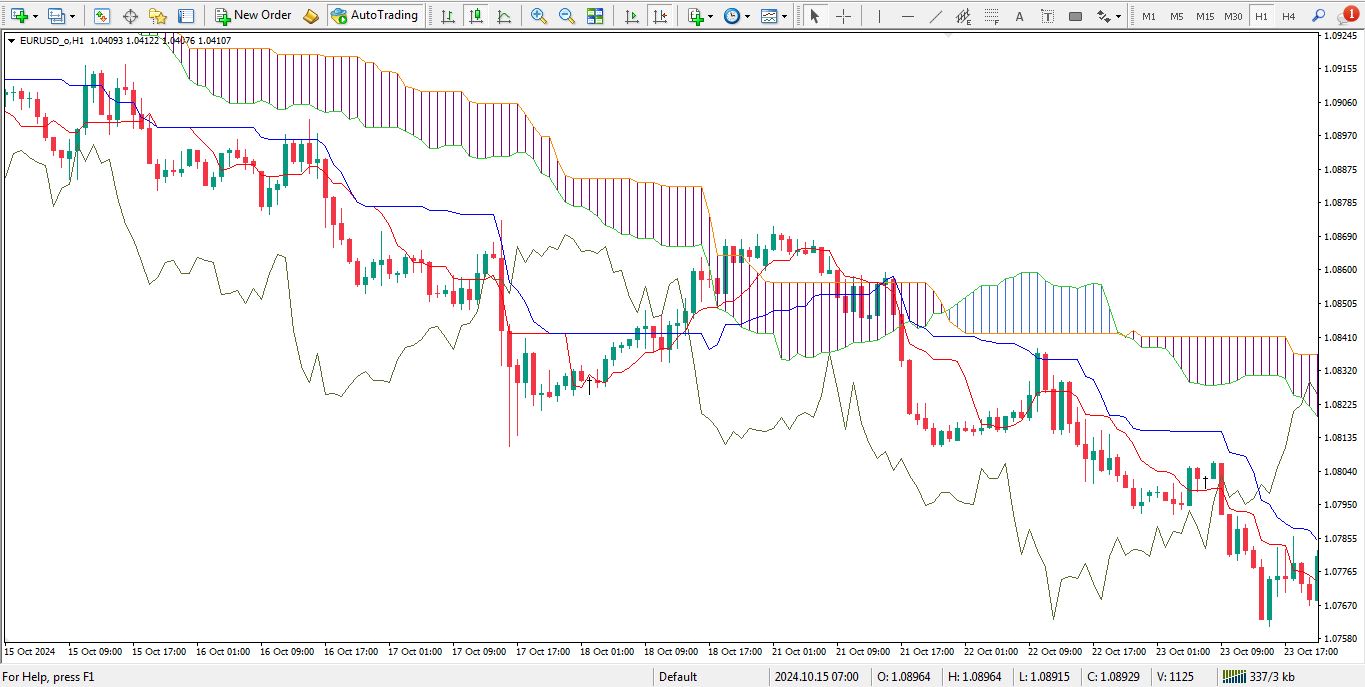Expand the new chart dropdown arrow
Viewport: 1365px width, 687px height.
(36, 16)
